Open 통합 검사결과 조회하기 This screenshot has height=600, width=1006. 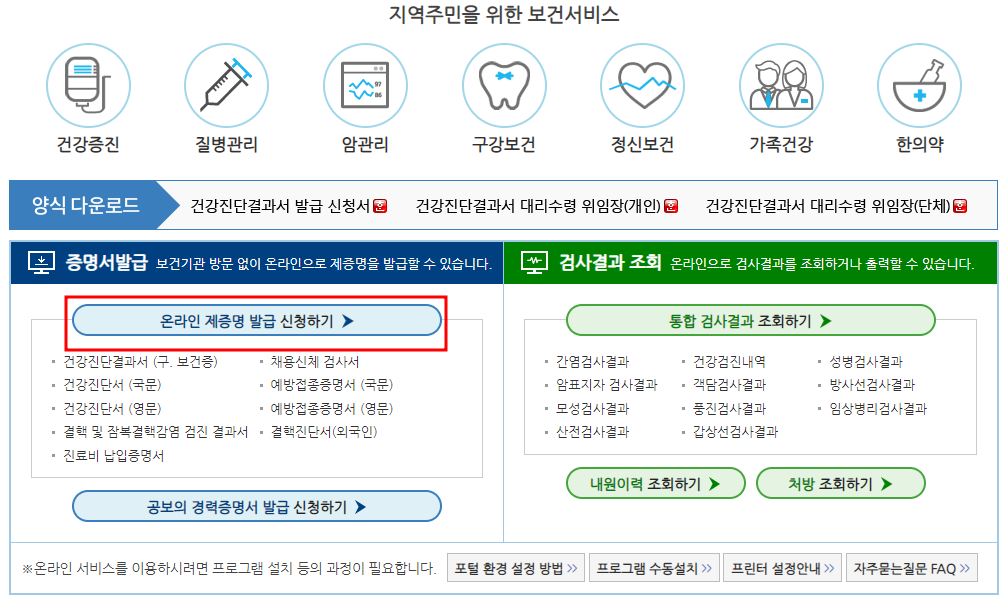point(750,320)
